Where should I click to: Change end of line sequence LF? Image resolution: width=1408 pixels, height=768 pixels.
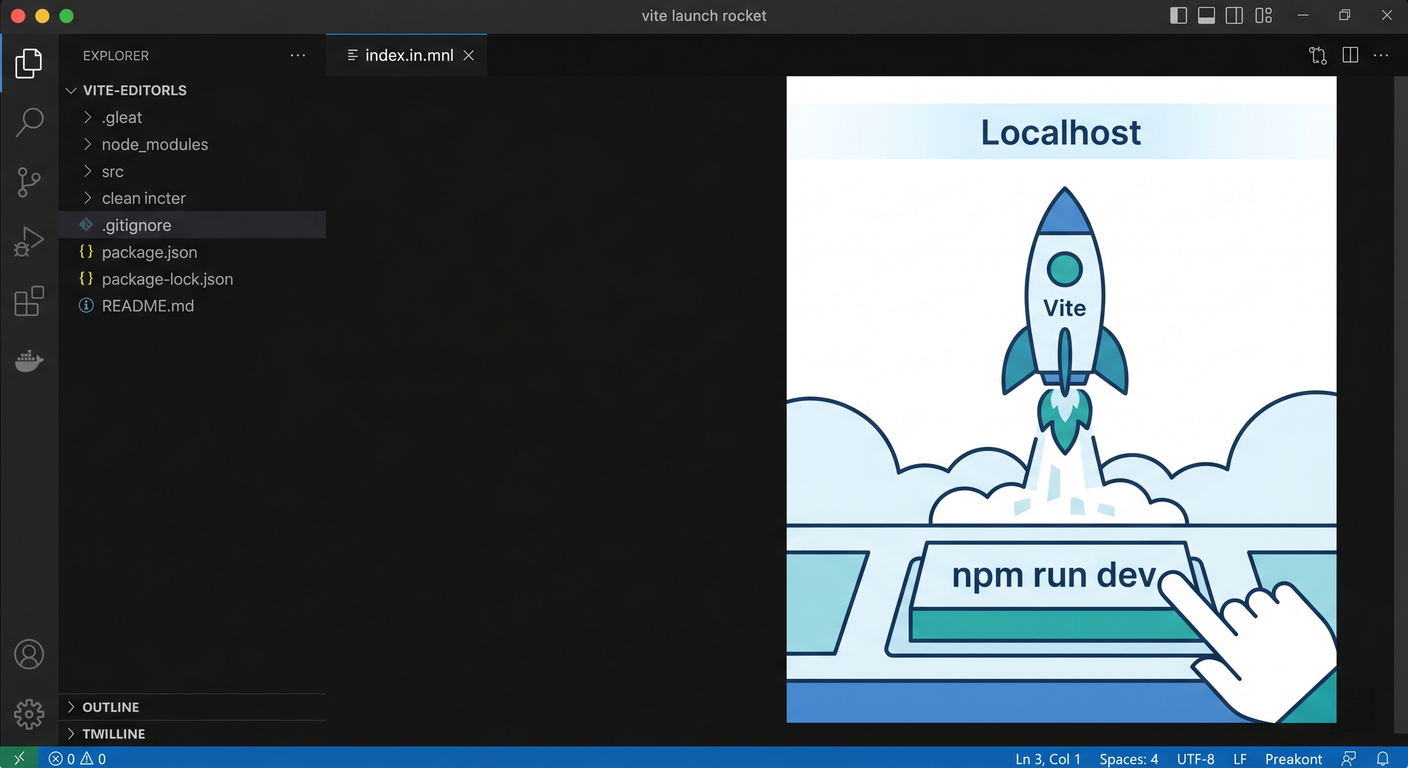(1240, 759)
